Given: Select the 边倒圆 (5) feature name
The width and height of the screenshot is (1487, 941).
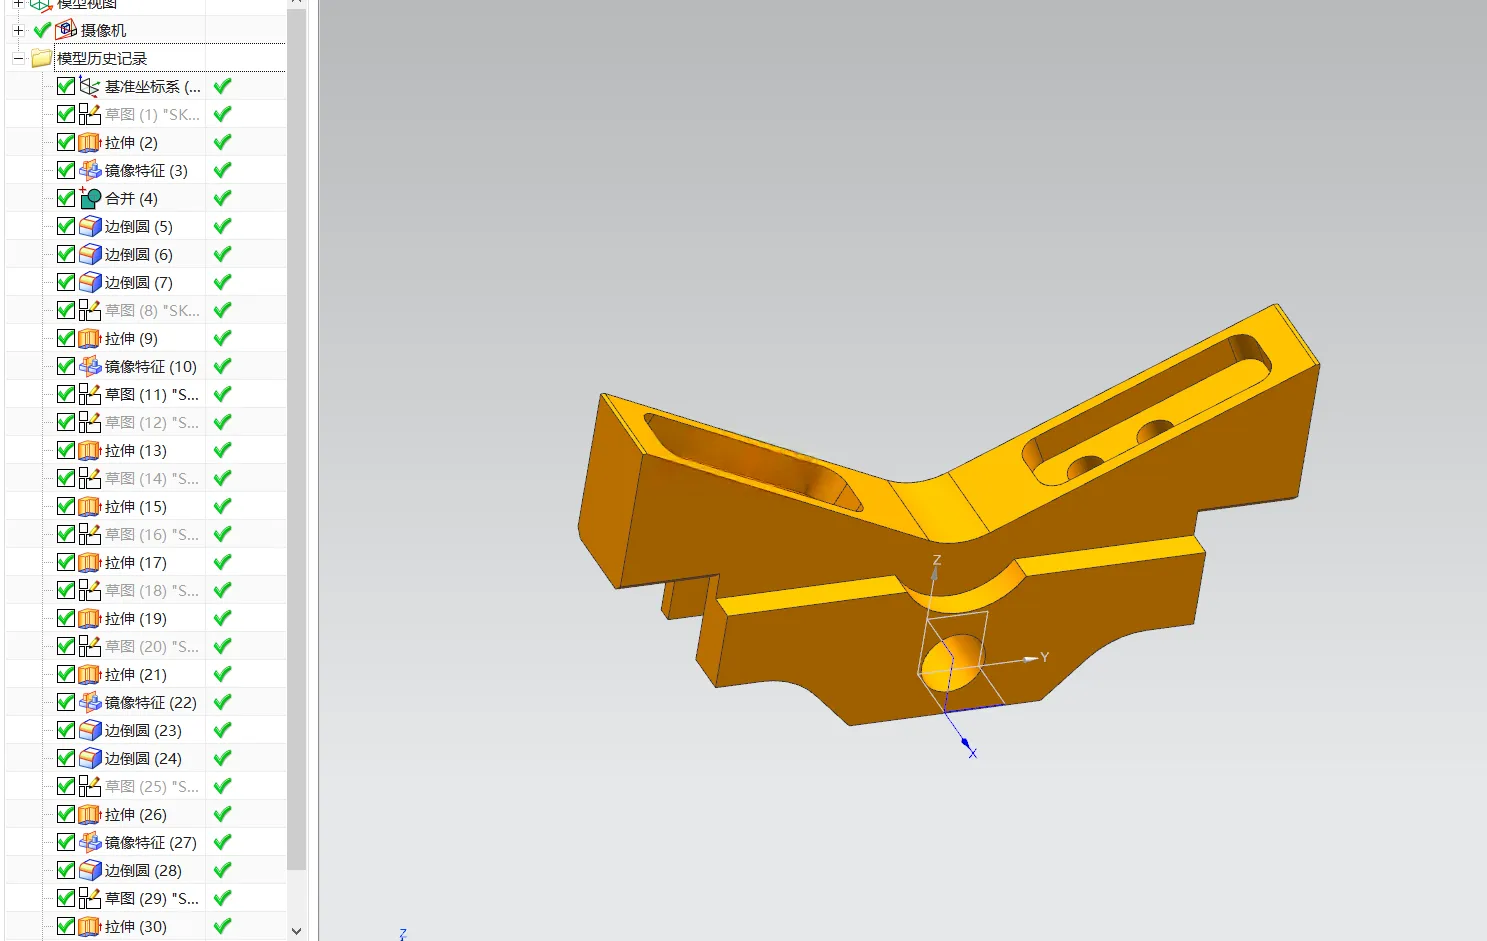Looking at the screenshot, I should point(139,227).
